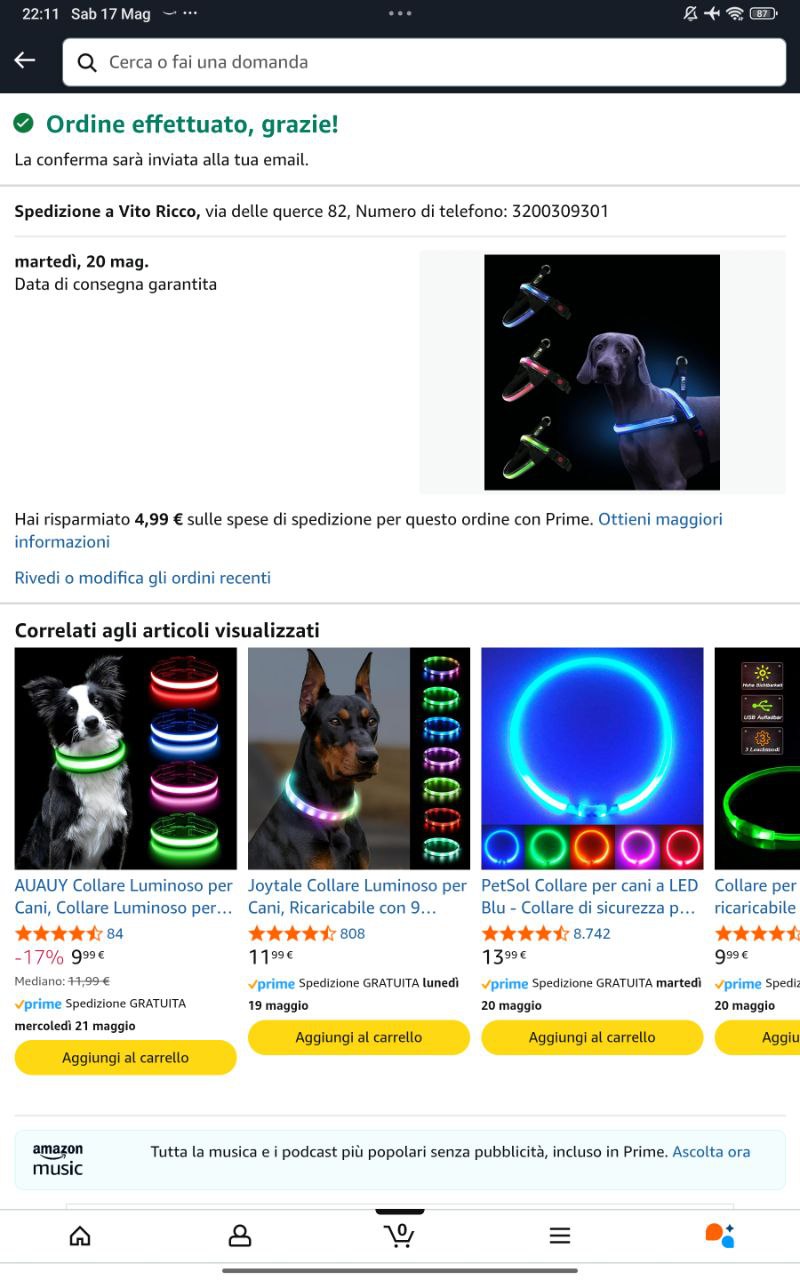Open the purchased LED dog harness image
Image resolution: width=800 pixels, height=1280 pixels.
(602, 372)
